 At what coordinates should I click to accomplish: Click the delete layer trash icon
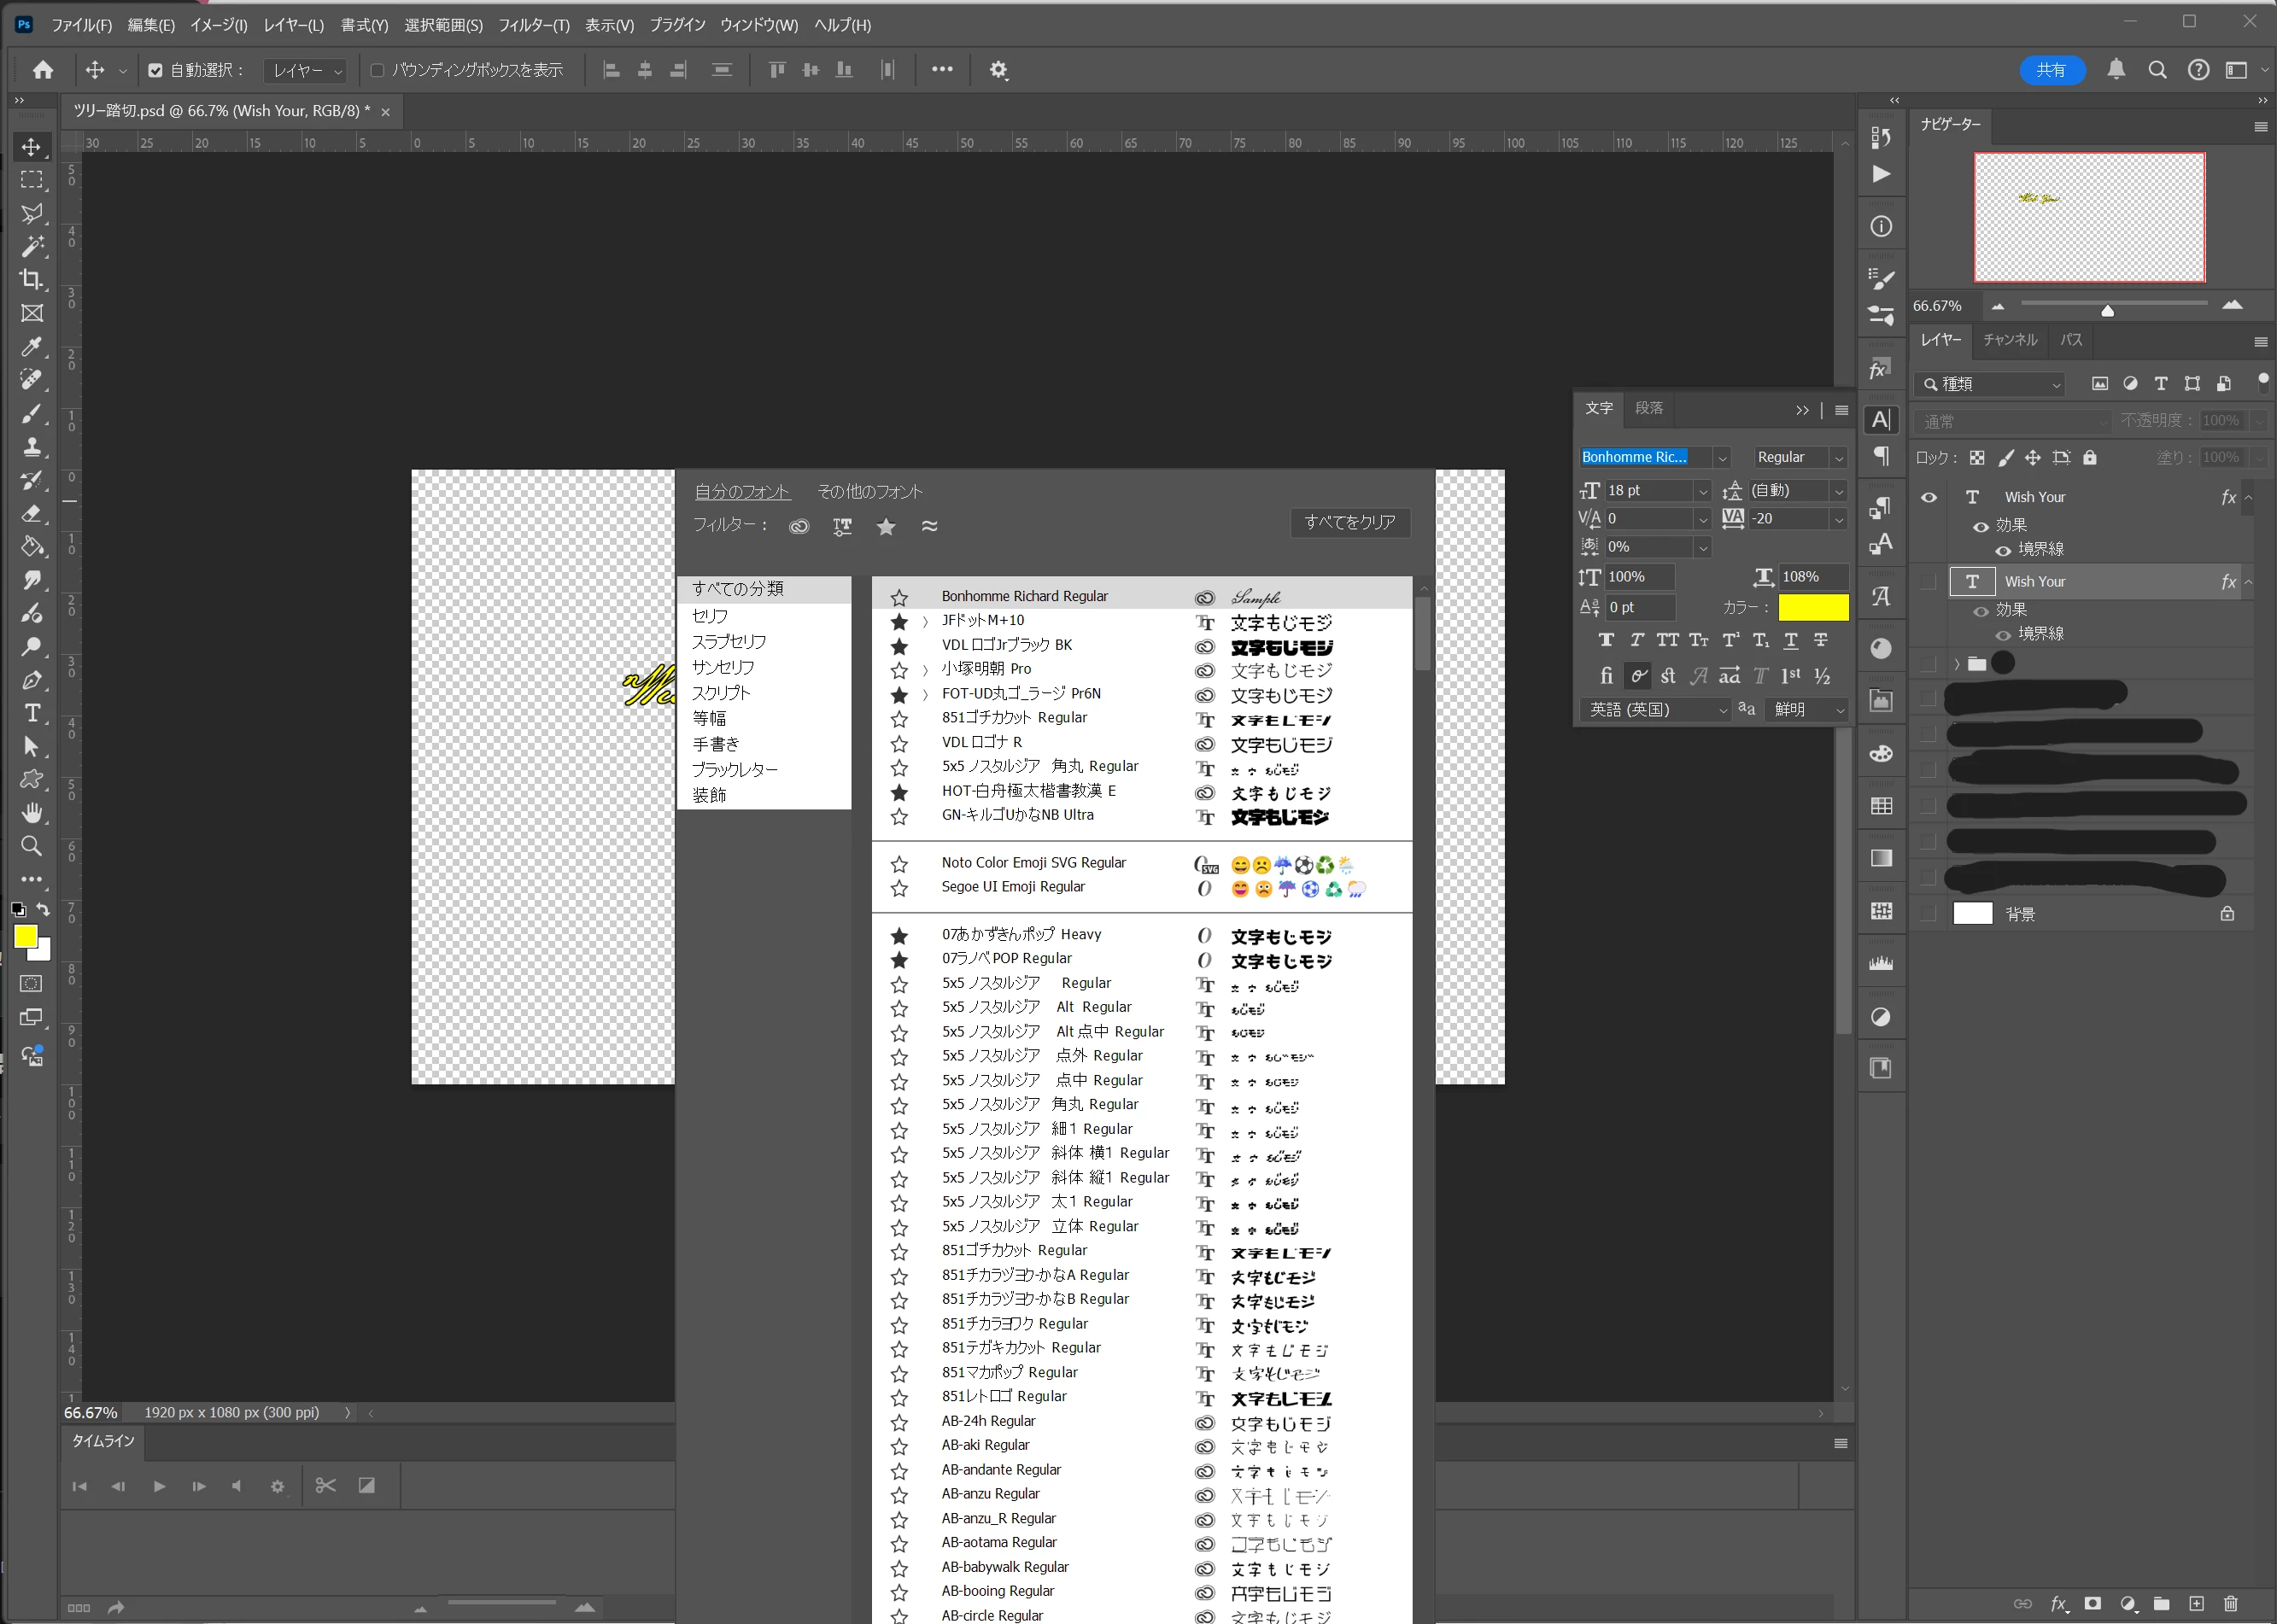tap(2230, 1603)
